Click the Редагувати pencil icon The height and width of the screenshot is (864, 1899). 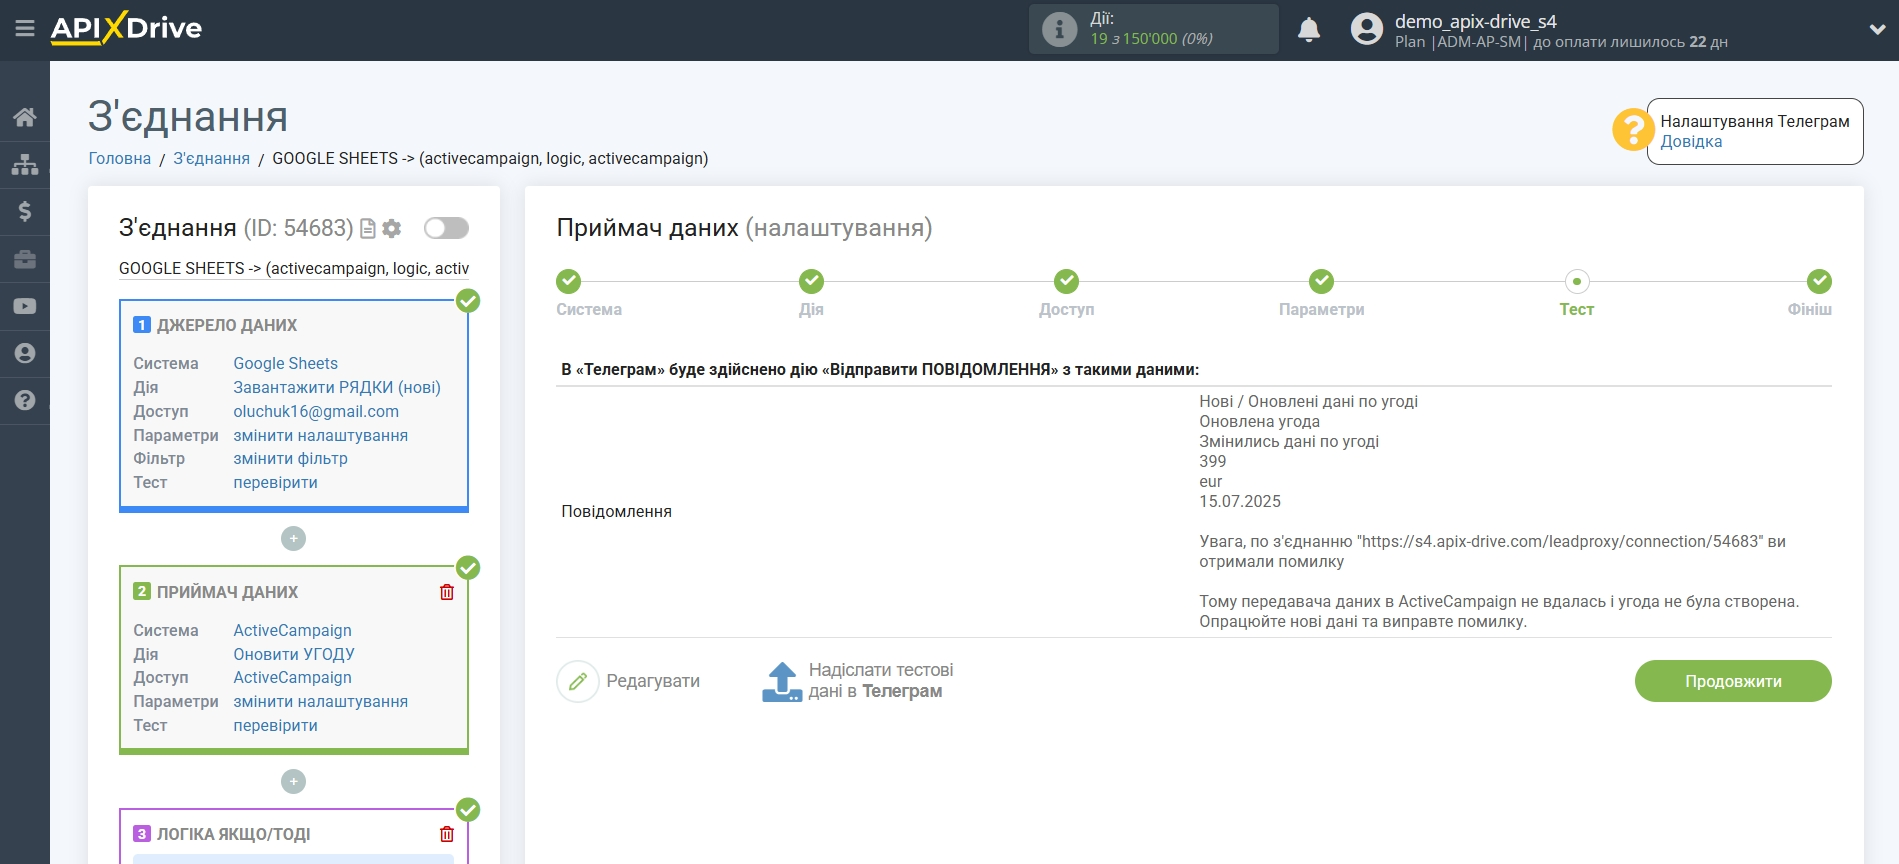tap(577, 682)
